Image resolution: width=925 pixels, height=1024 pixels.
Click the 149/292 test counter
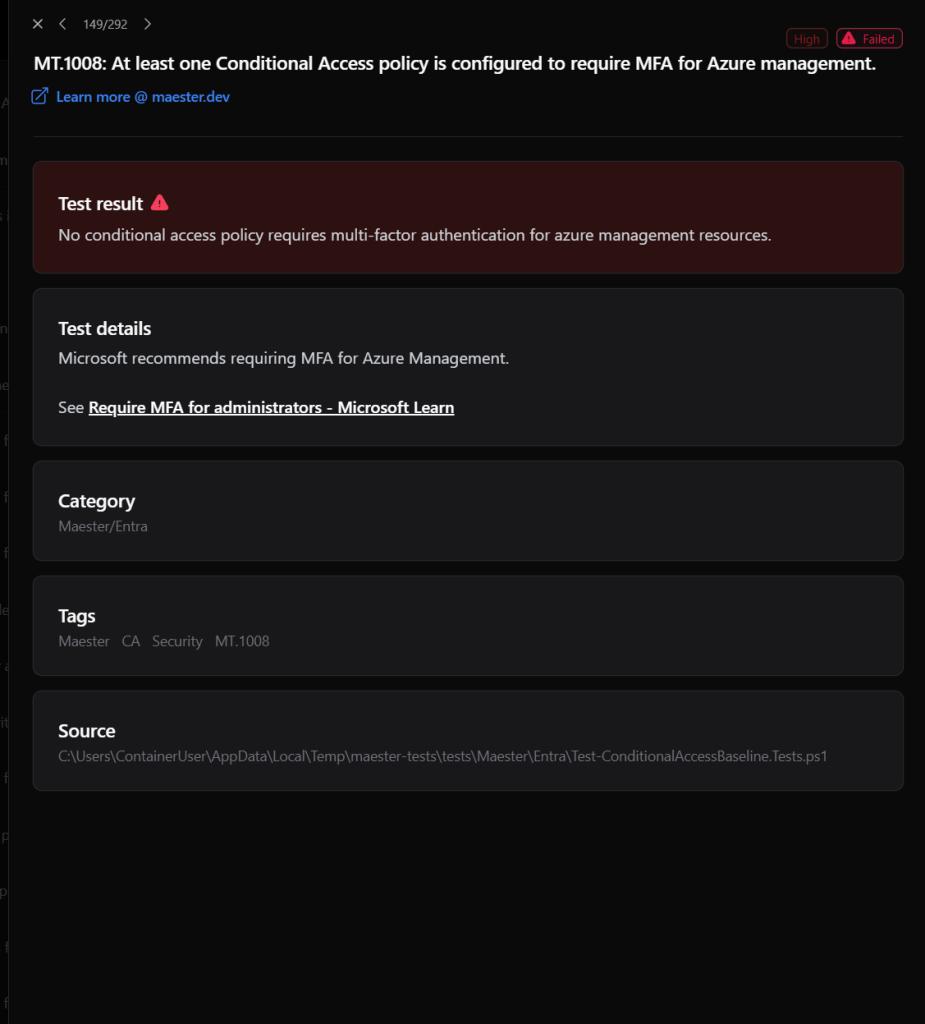[105, 24]
